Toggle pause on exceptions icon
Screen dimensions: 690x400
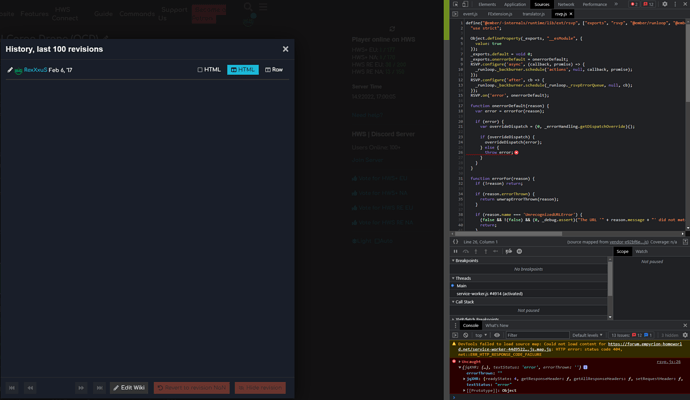(519, 252)
